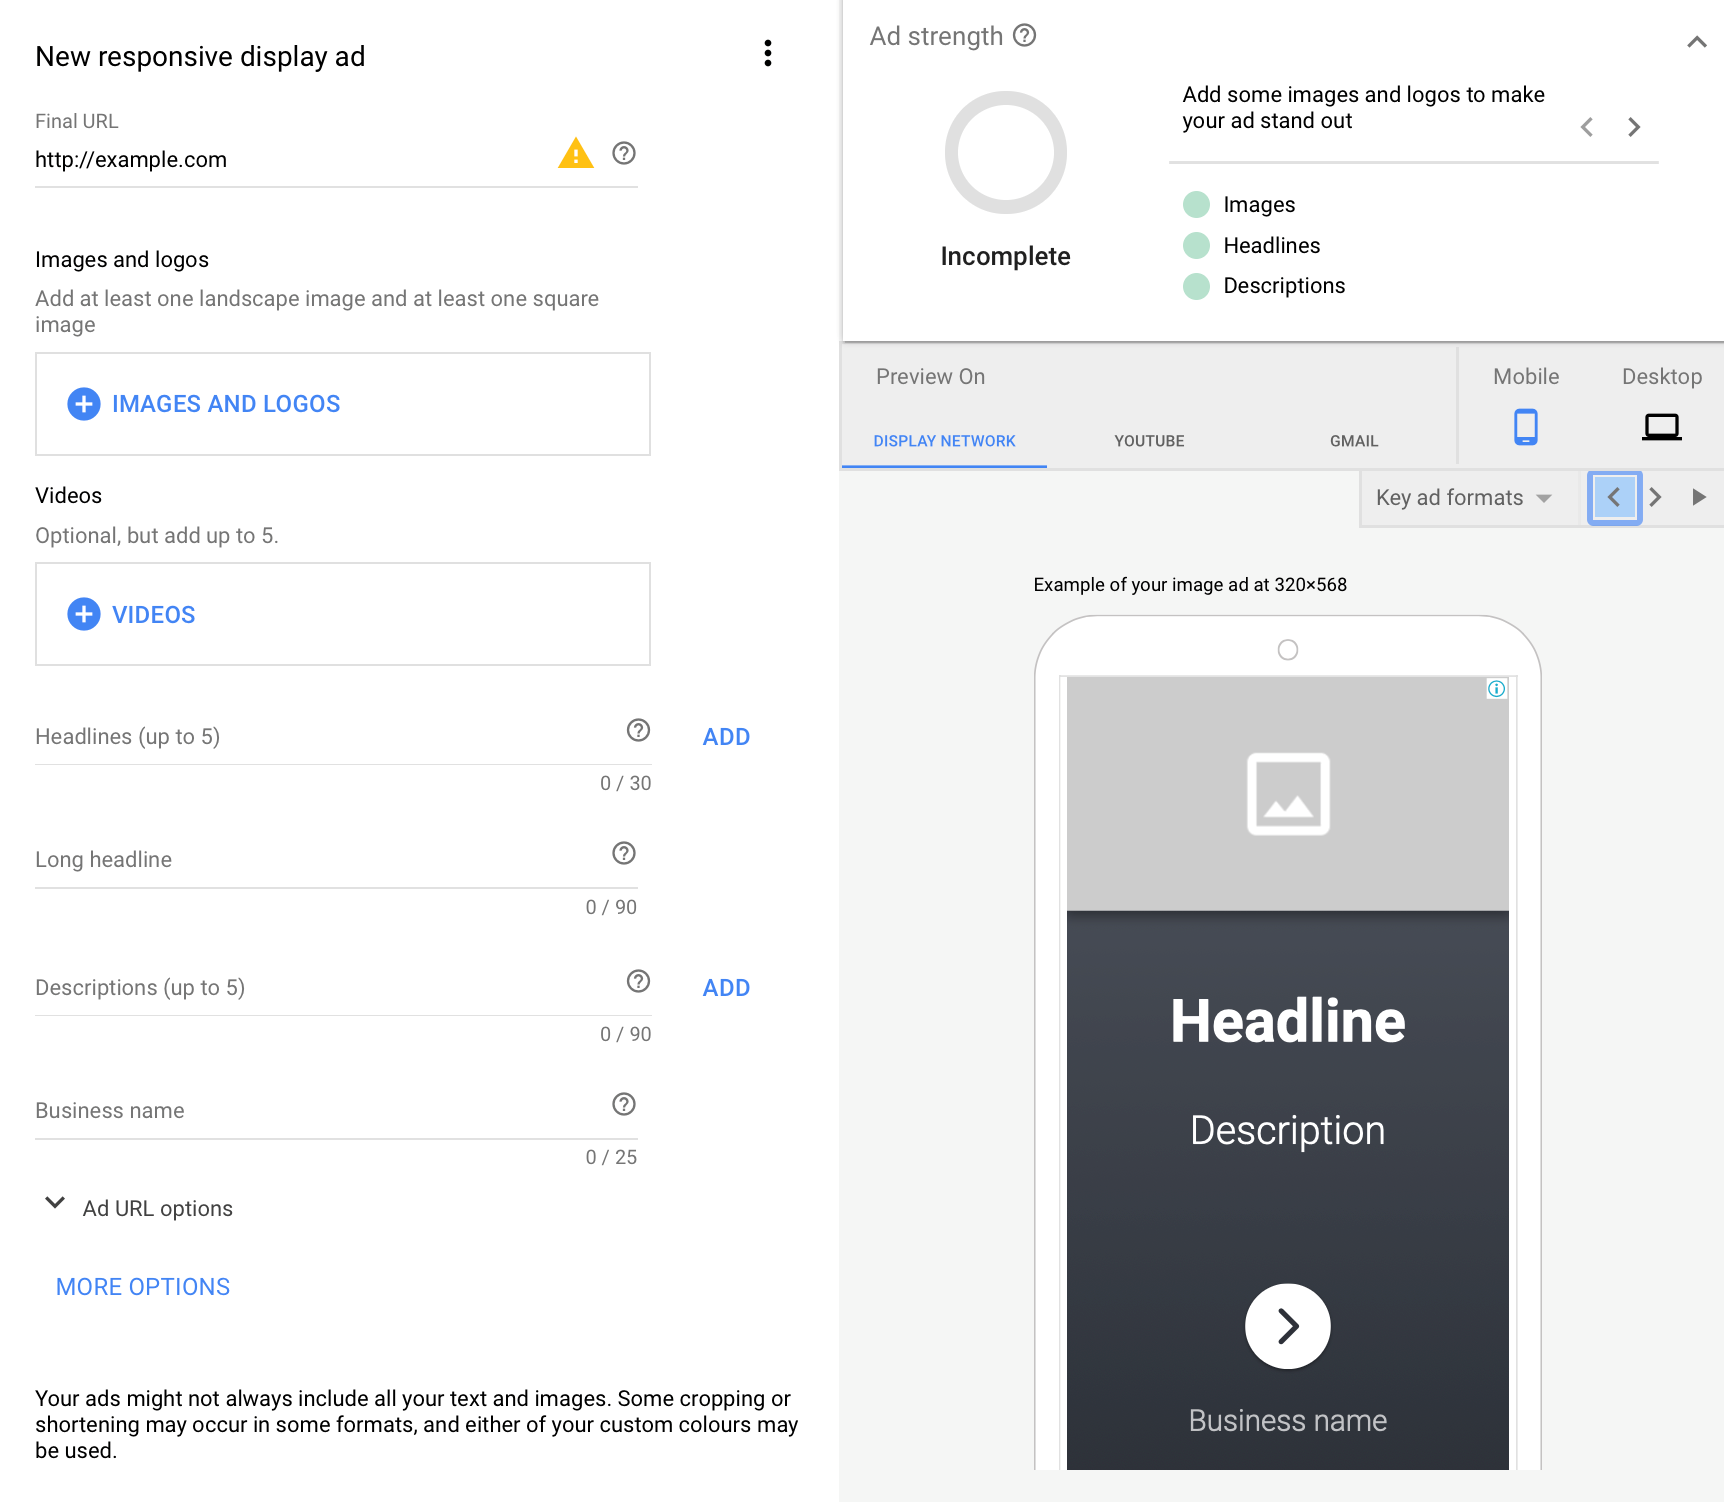Click ADD next to Headlines

(727, 737)
